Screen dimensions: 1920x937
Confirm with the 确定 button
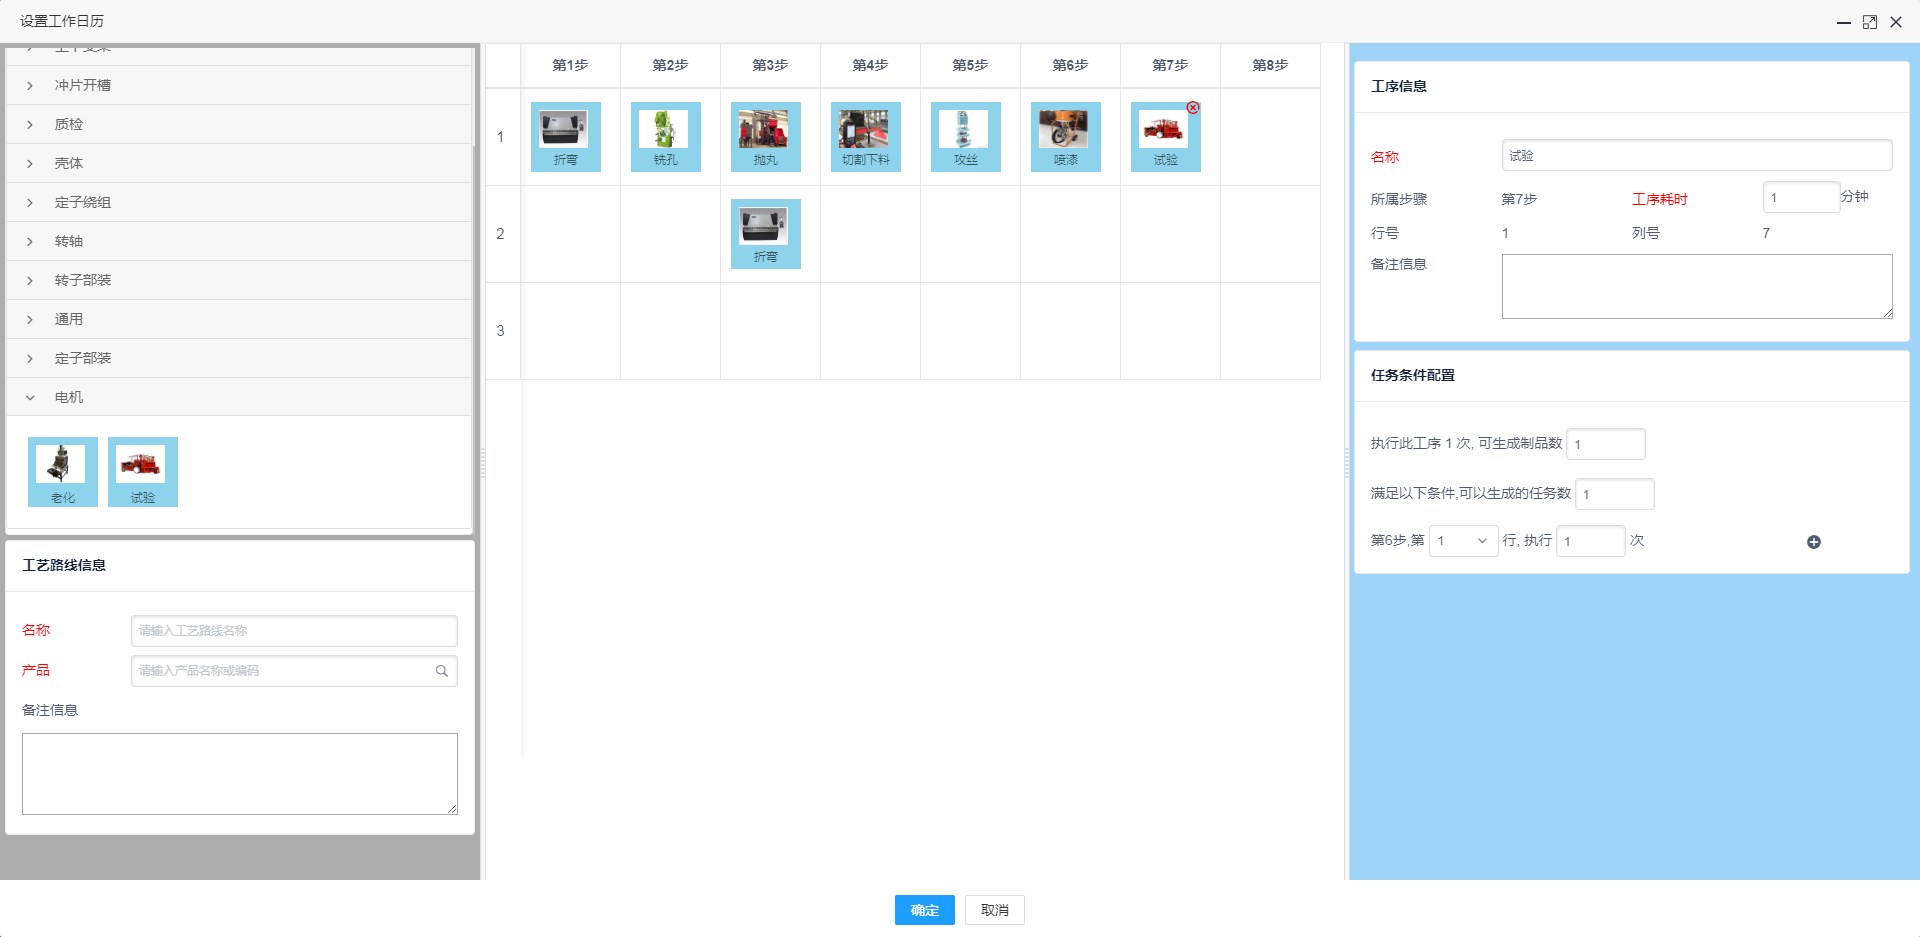(x=924, y=910)
